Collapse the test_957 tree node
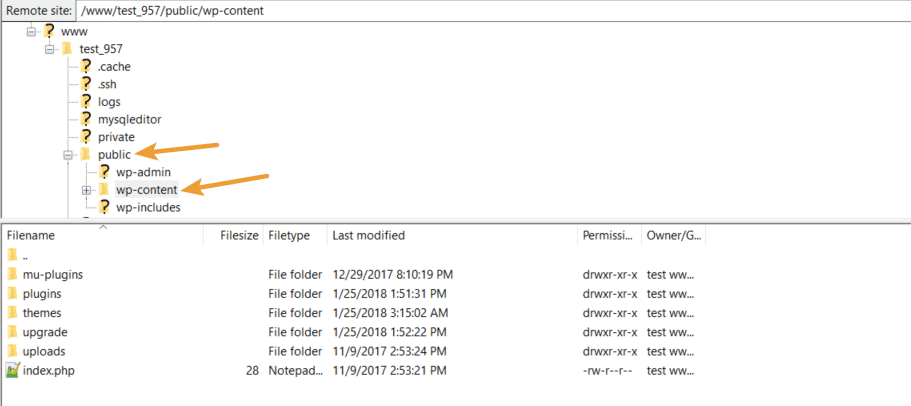The image size is (911, 406). (49, 49)
